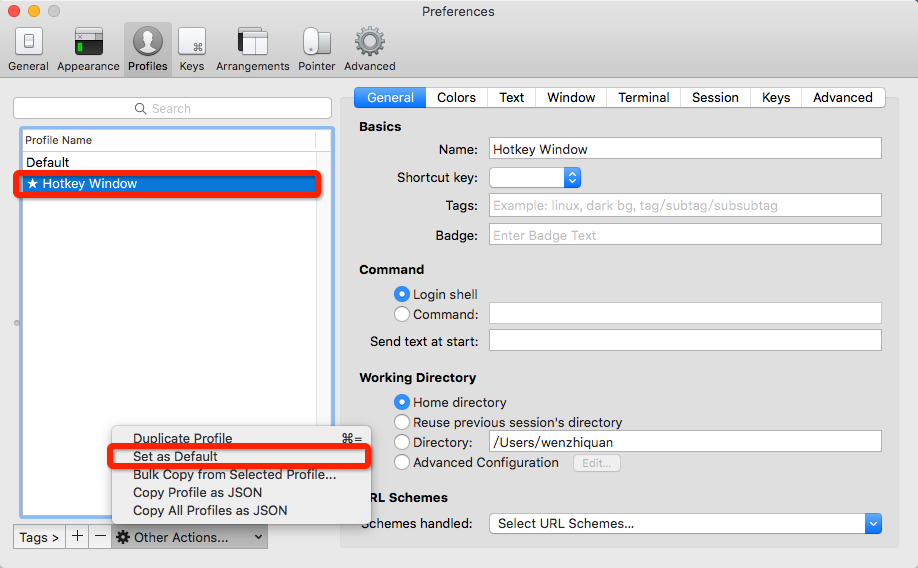Choose Copy All Profiles as JSON

click(x=241, y=511)
